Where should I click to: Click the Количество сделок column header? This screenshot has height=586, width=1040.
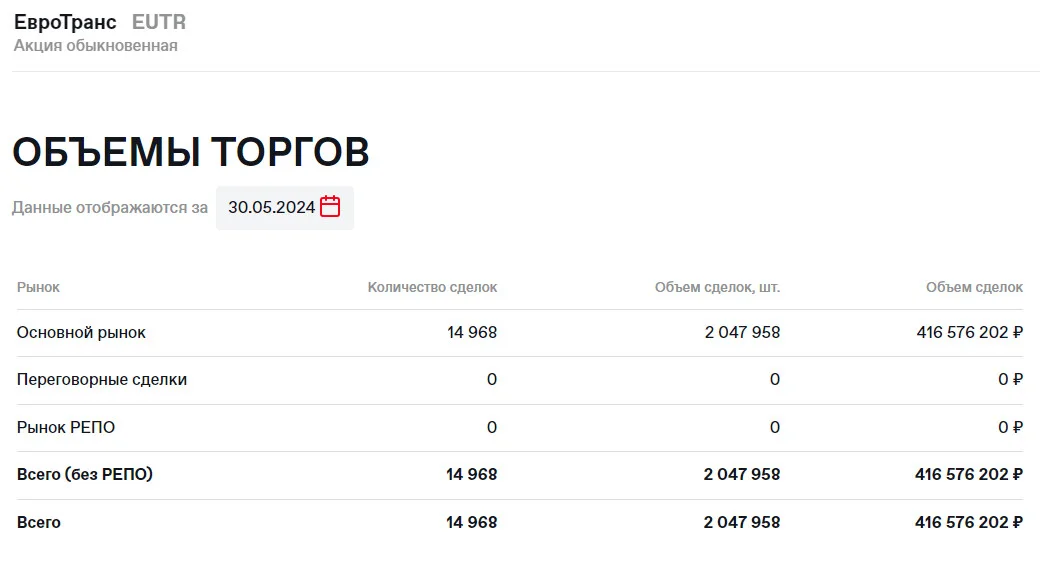[432, 287]
